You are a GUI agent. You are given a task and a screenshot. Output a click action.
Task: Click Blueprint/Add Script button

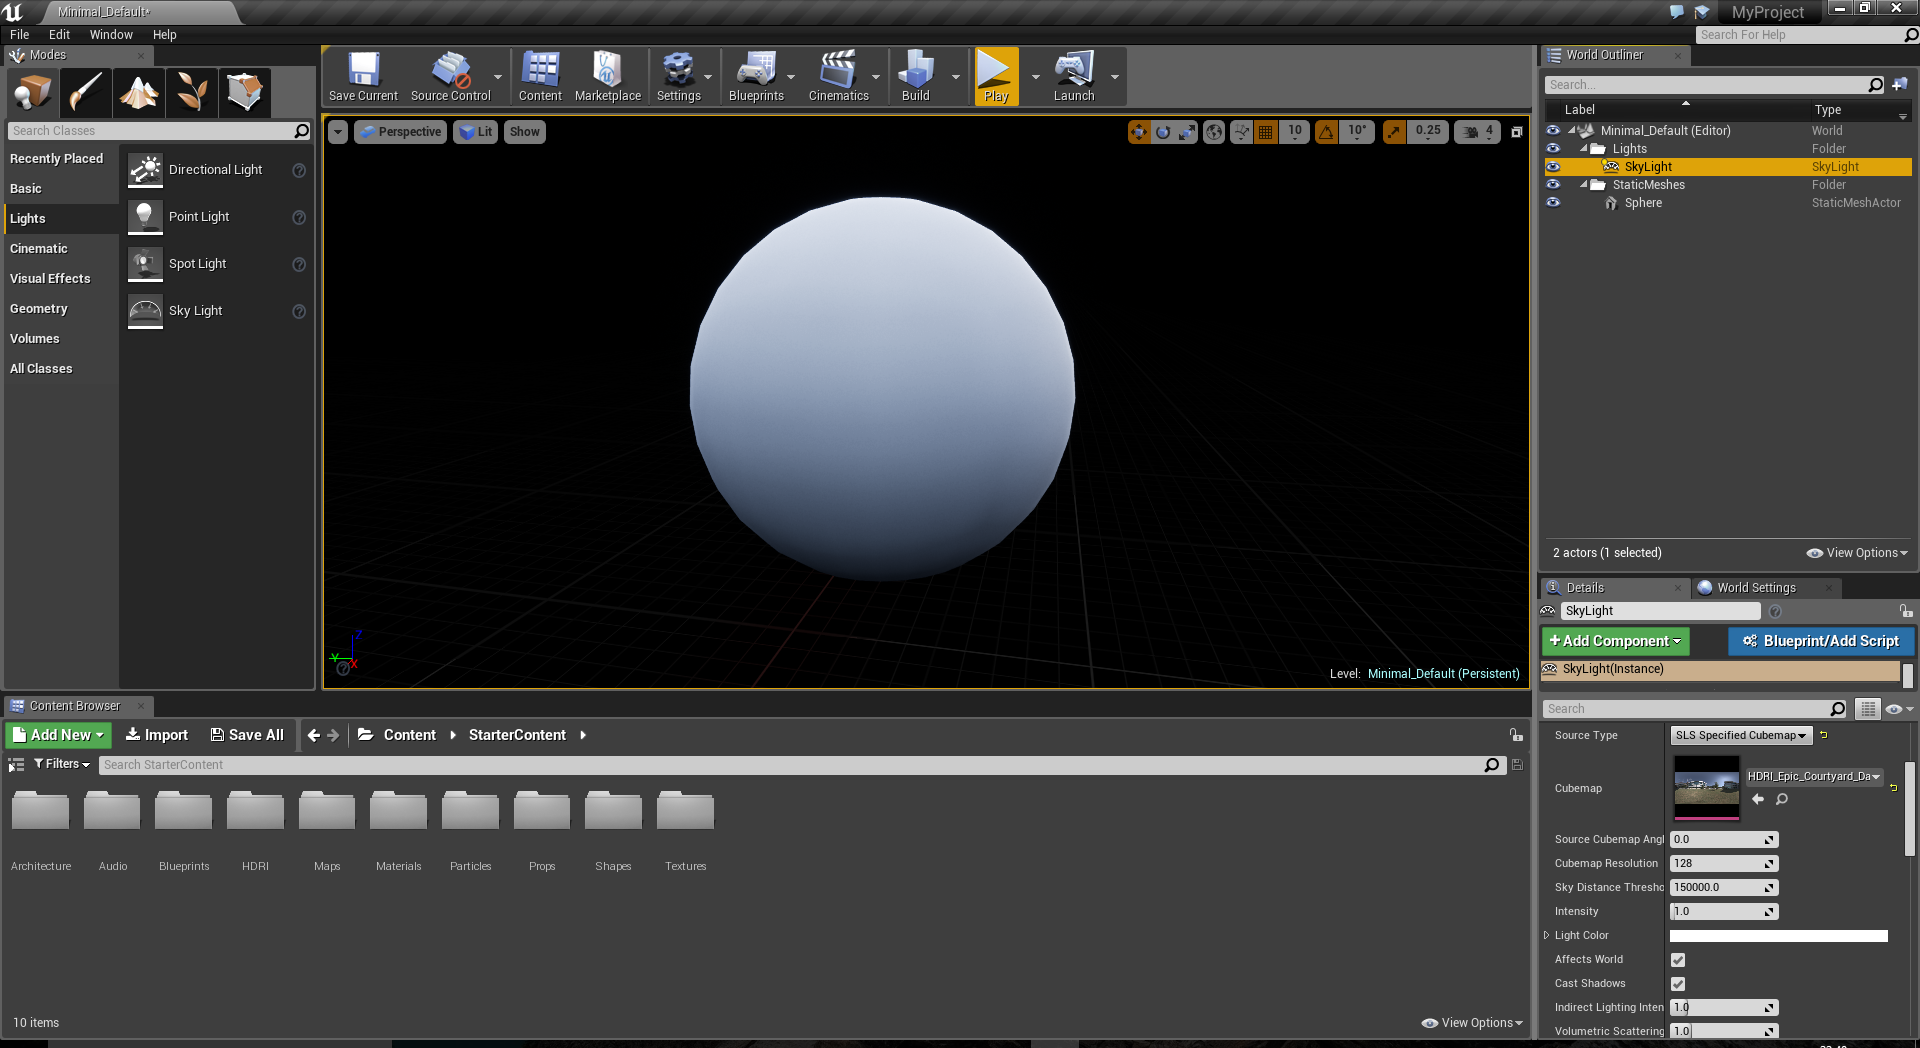(x=1821, y=641)
